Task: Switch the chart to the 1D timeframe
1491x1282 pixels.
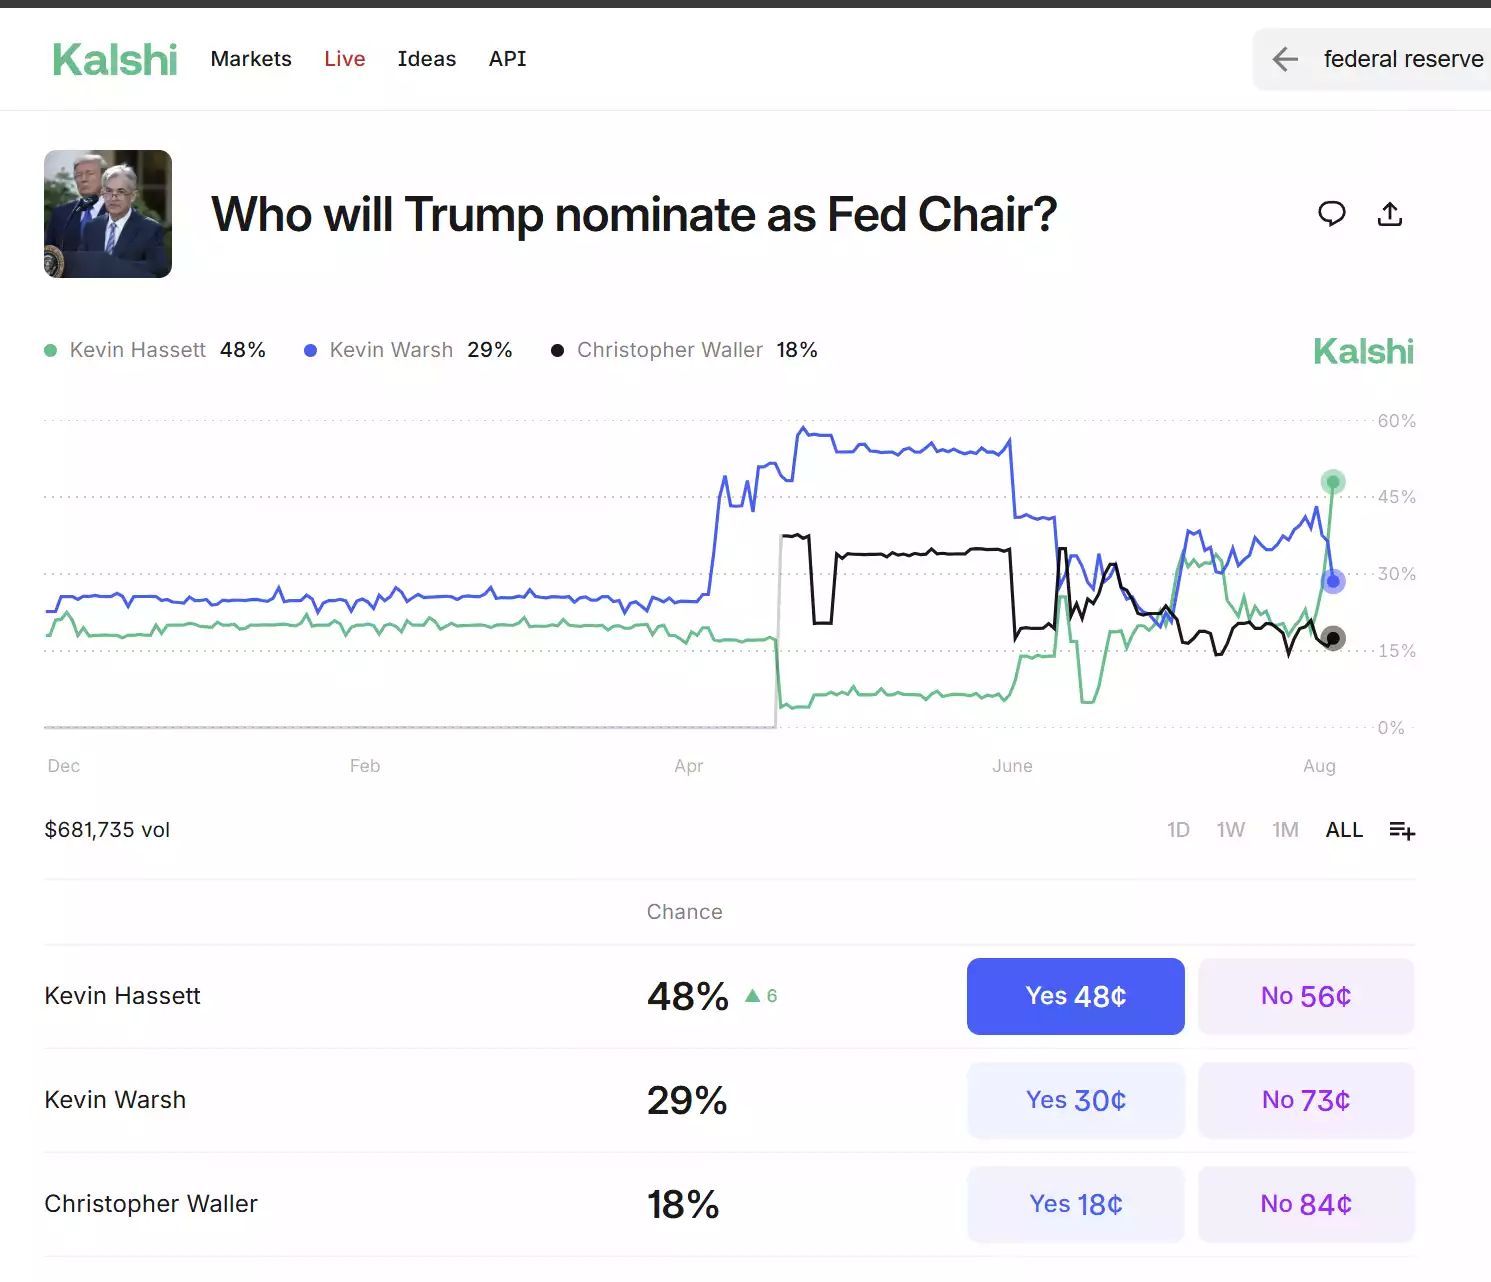Action: click(1178, 830)
